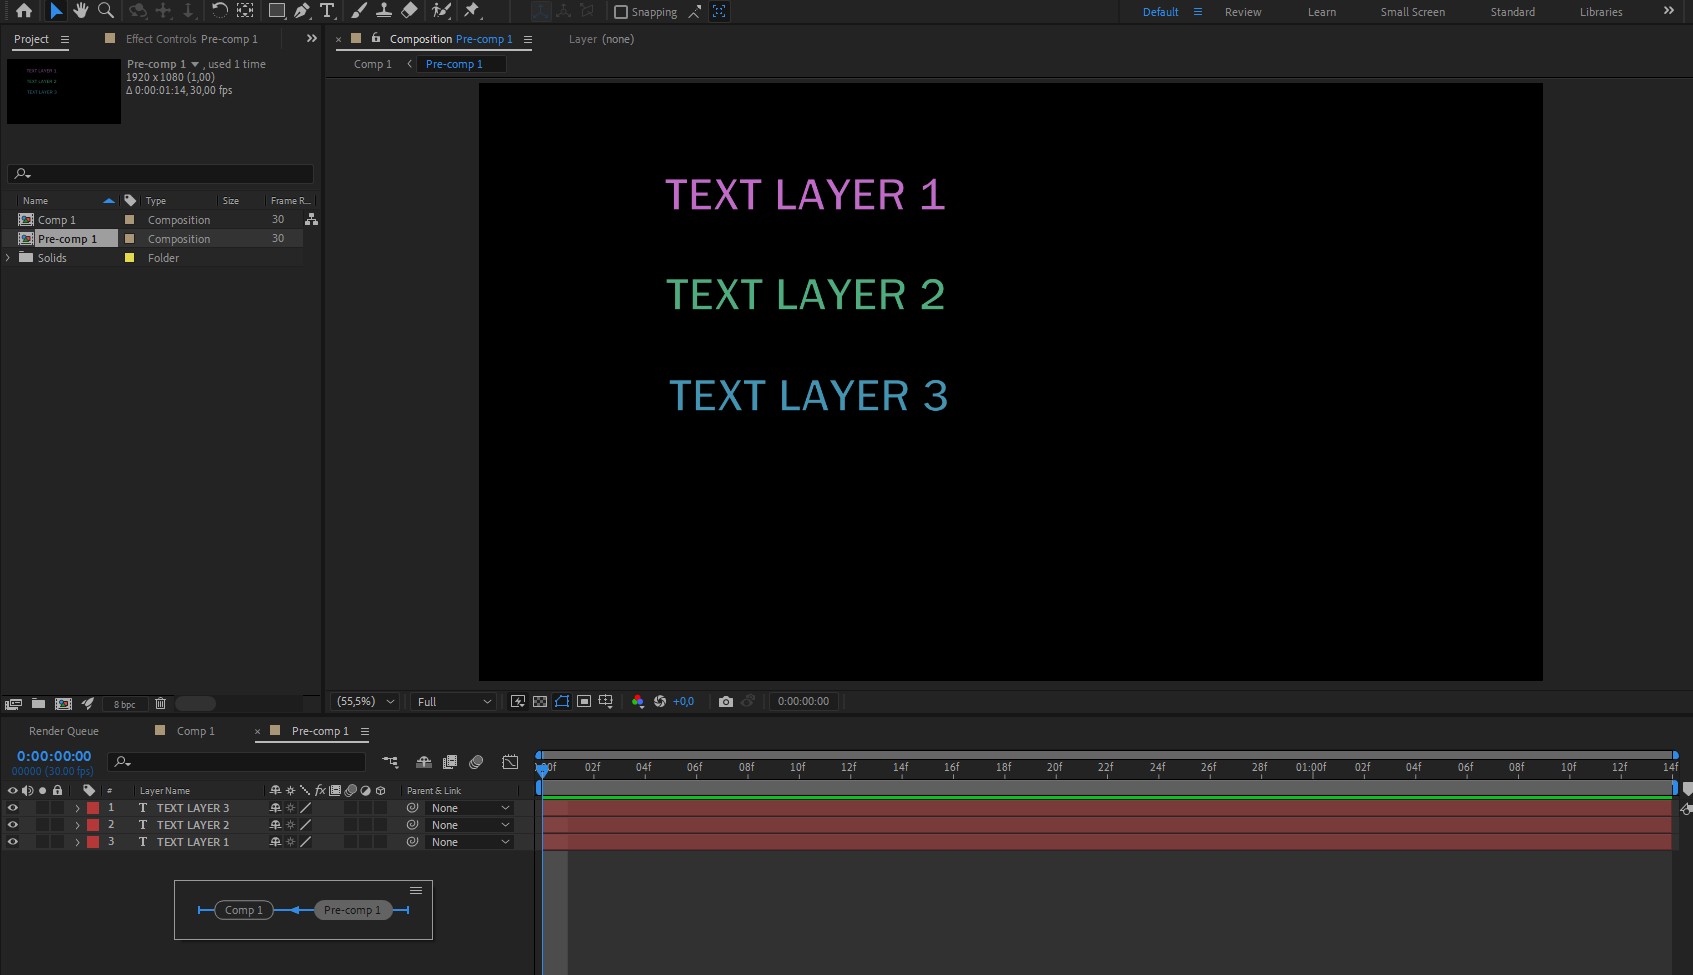This screenshot has width=1693, height=975.
Task: Click Show Channel color management icon
Action: (638, 701)
